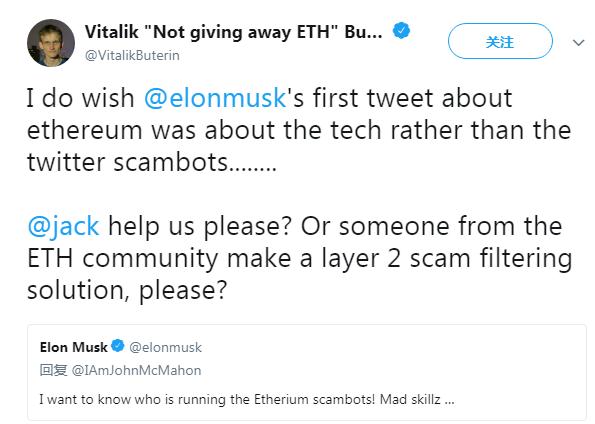Screen dimensions: 595x424
Task: Click Vitalik Buterin's profile avatar
Action: (x=51, y=43)
